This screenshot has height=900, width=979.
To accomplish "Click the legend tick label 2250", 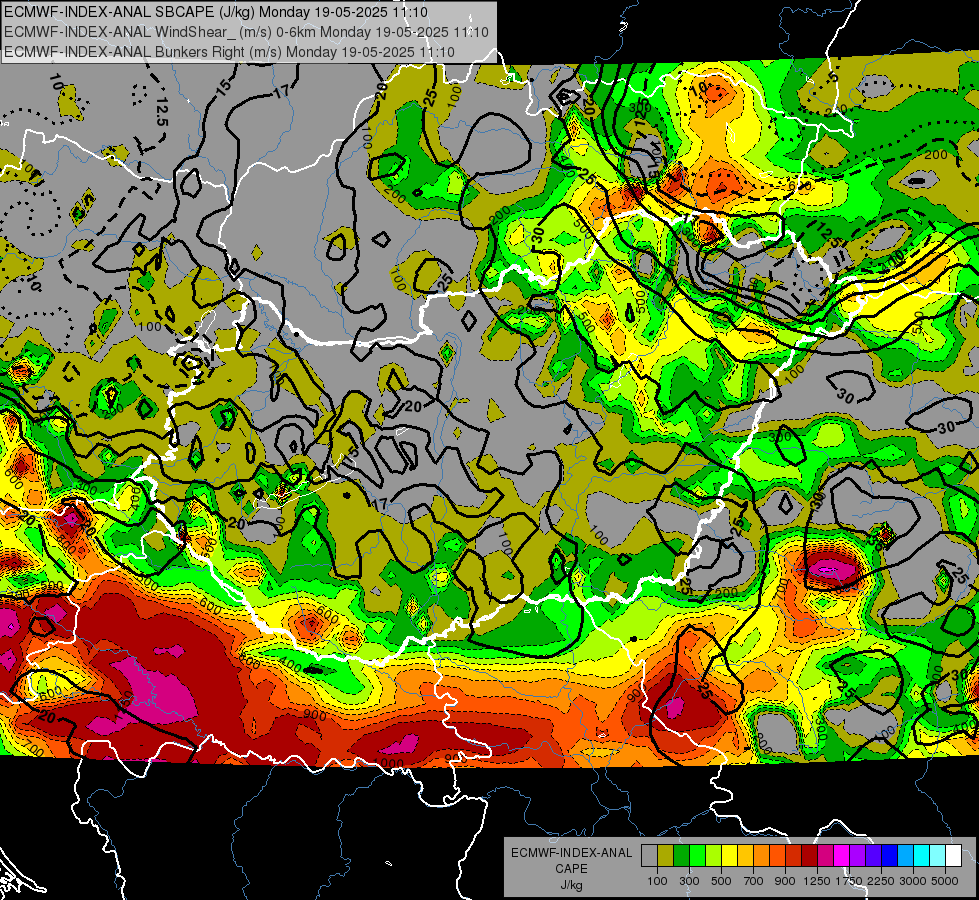I will (x=881, y=881).
